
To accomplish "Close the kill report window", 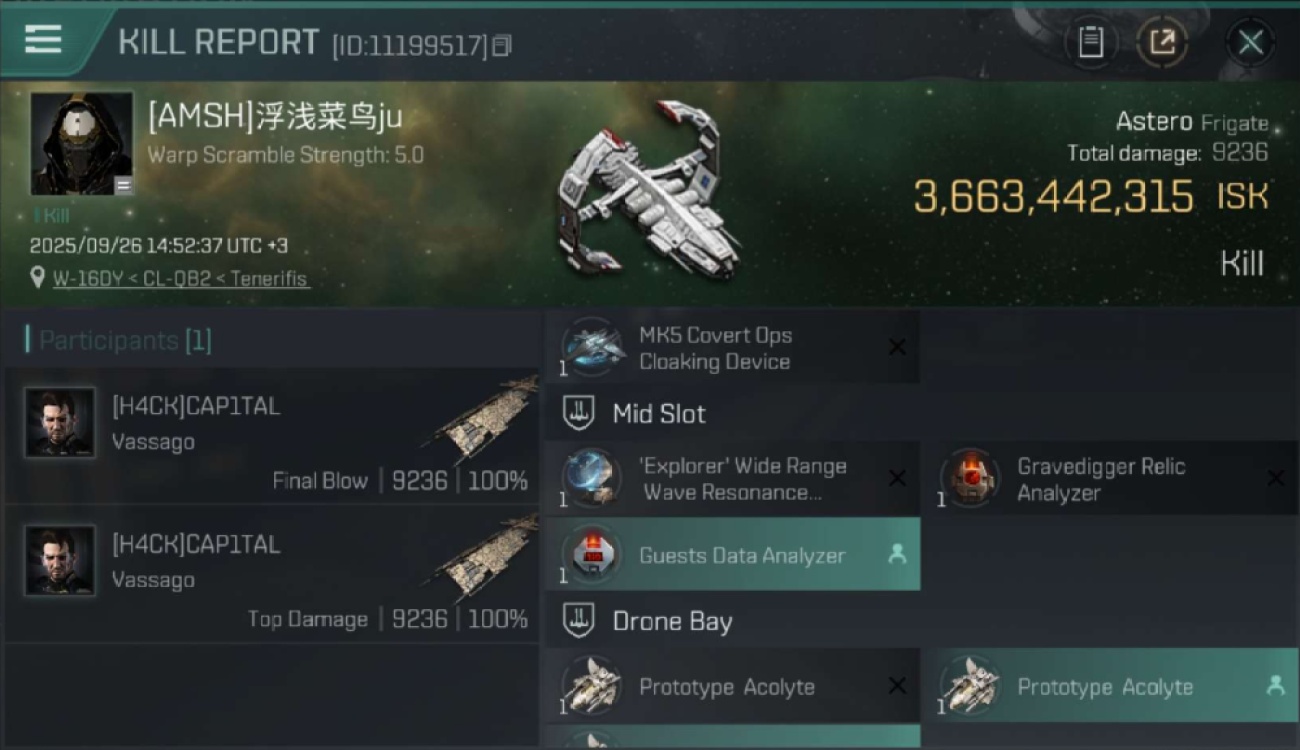I will (x=1250, y=43).
